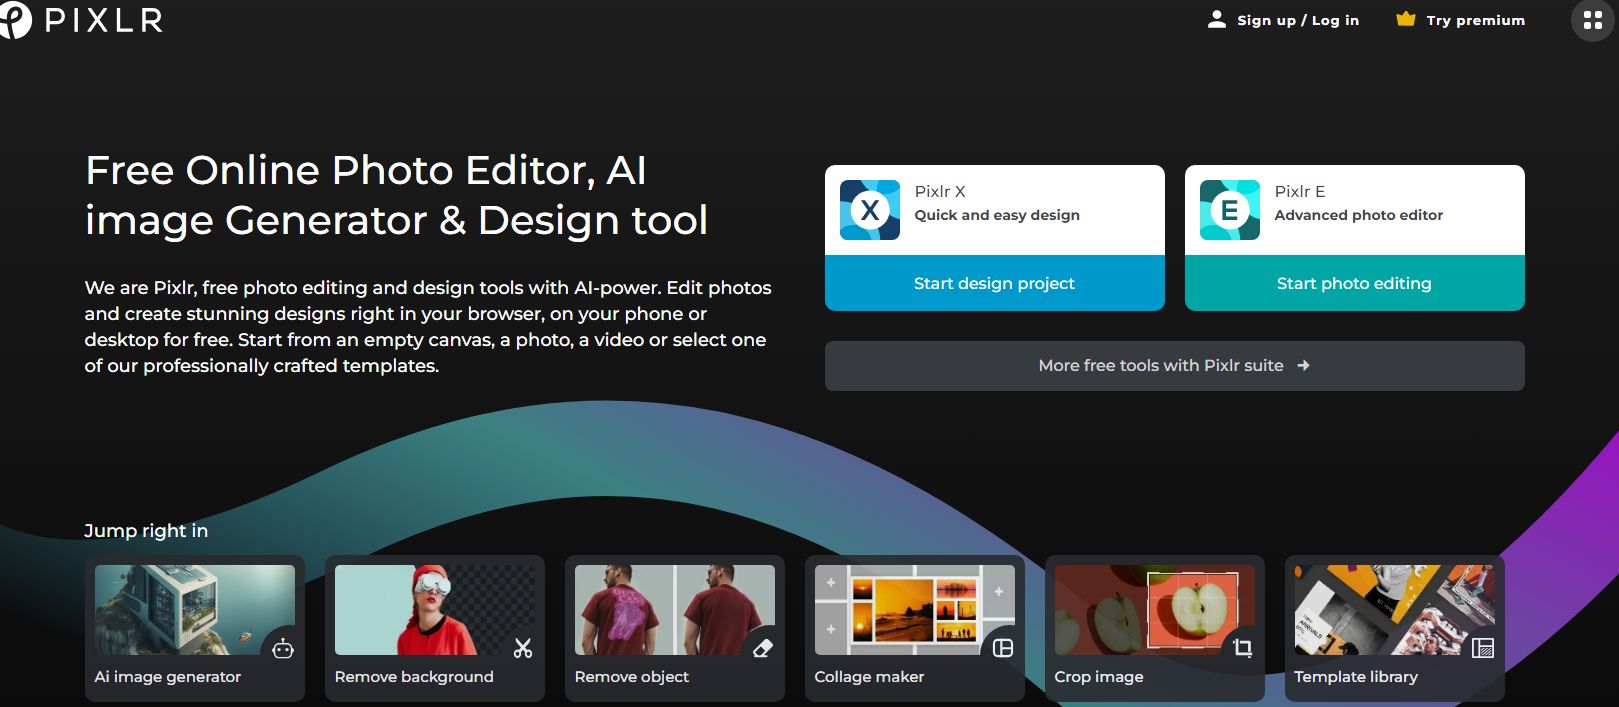Click the robot icon on Ai image generator

[283, 649]
